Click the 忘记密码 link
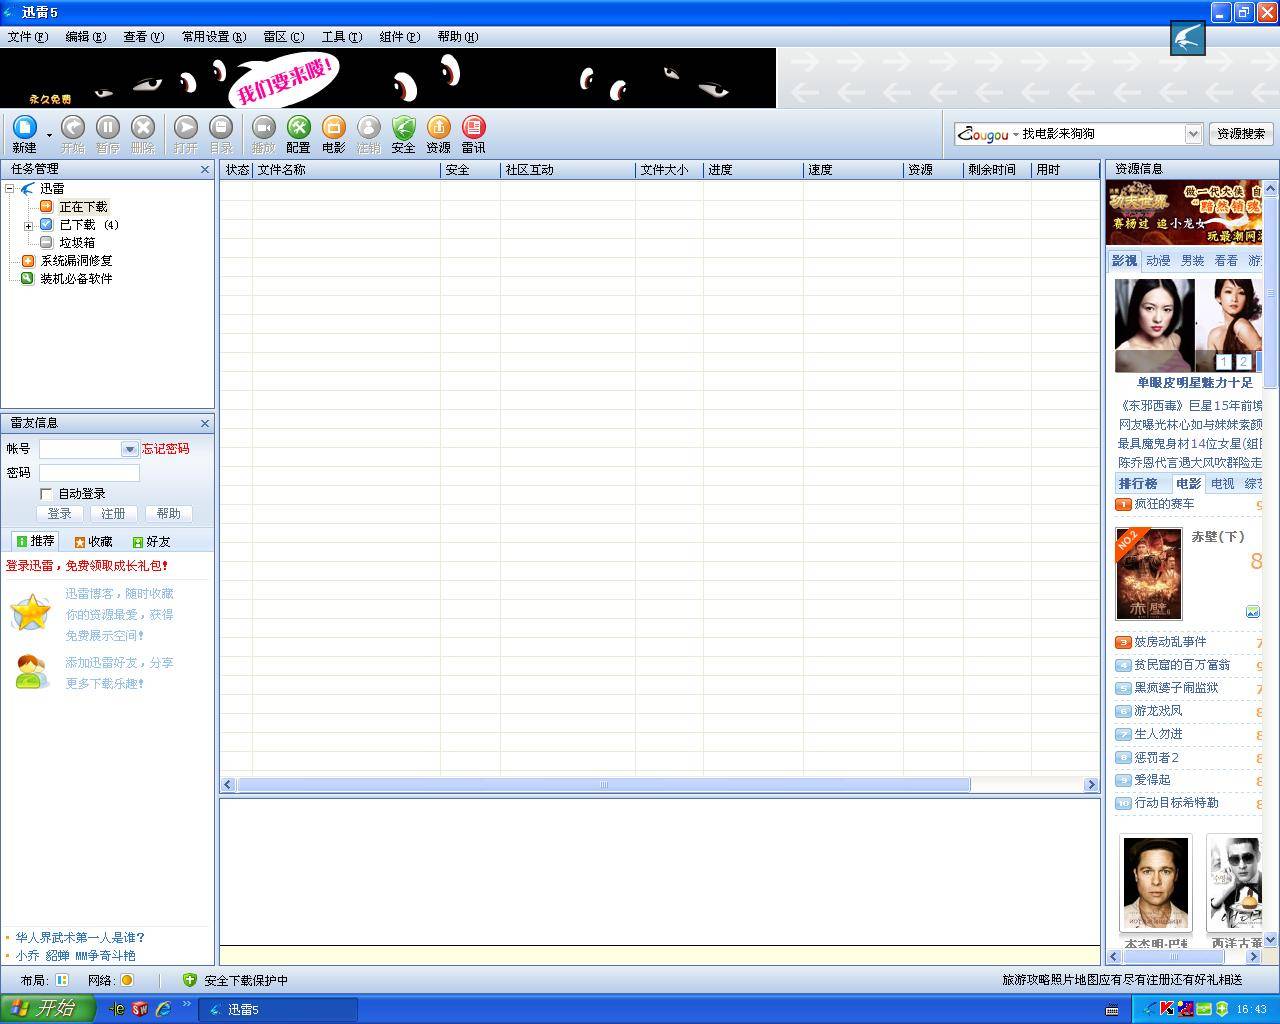The height and width of the screenshot is (1024, 1280). point(165,449)
